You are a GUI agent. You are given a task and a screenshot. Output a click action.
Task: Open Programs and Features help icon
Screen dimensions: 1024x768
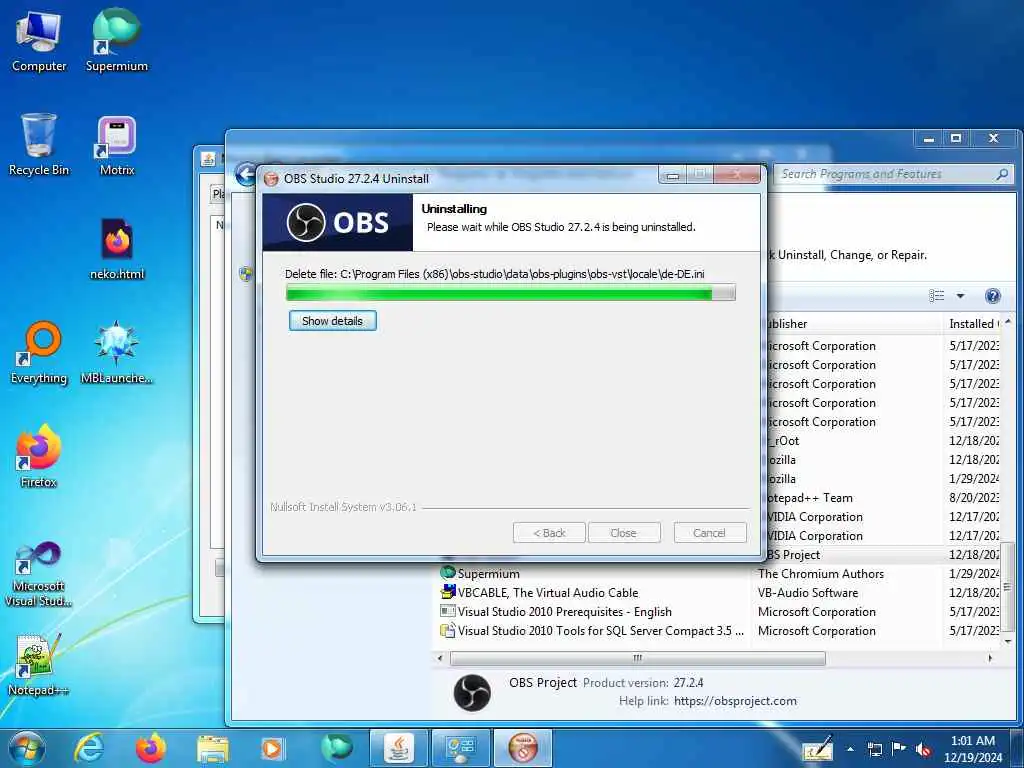(x=992, y=296)
